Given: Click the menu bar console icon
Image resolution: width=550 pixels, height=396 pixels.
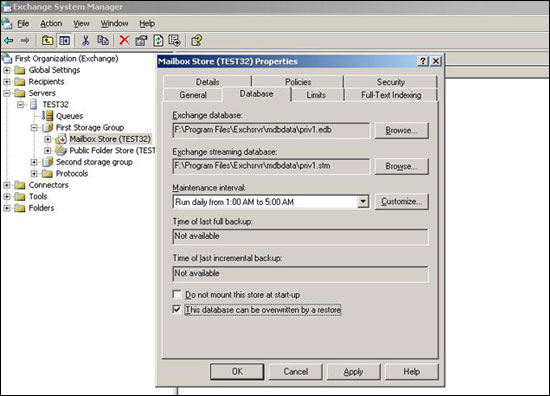Looking at the screenshot, I should point(7,24).
